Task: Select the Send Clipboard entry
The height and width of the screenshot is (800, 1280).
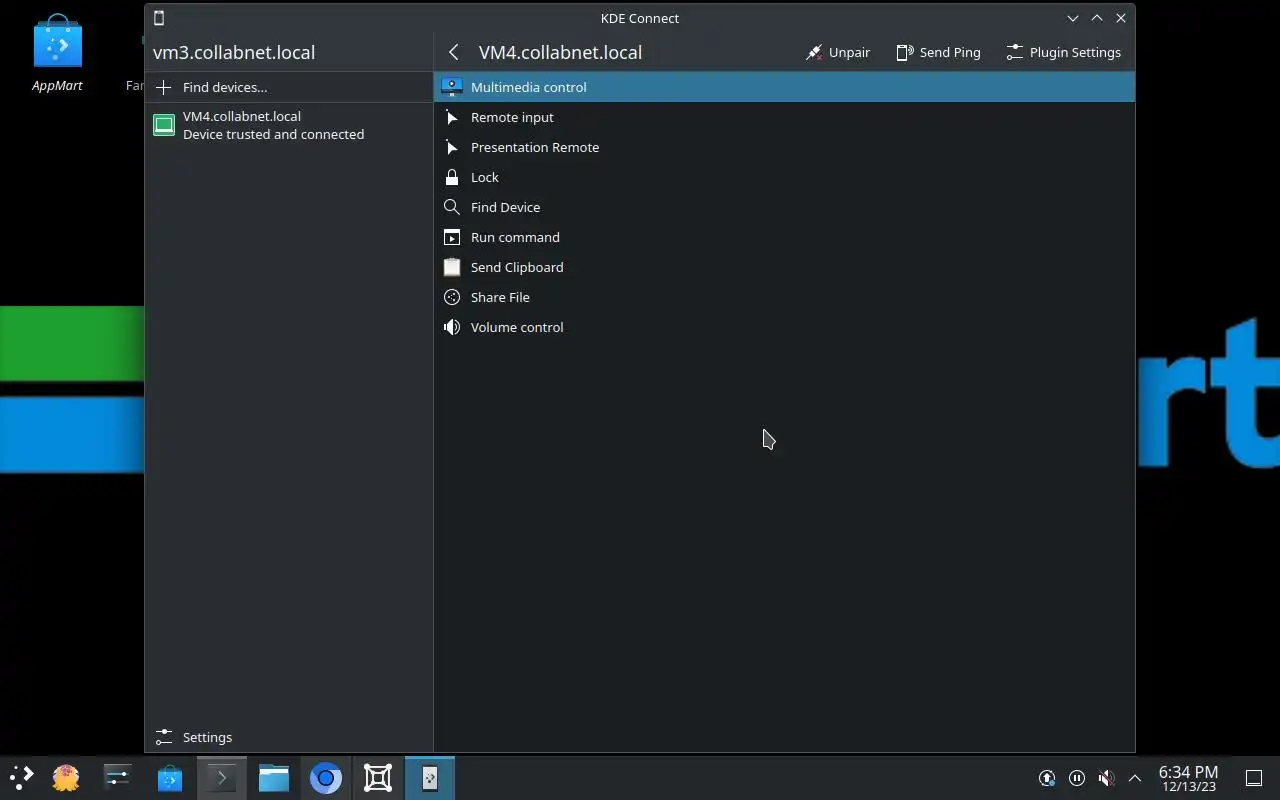Action: (784, 267)
